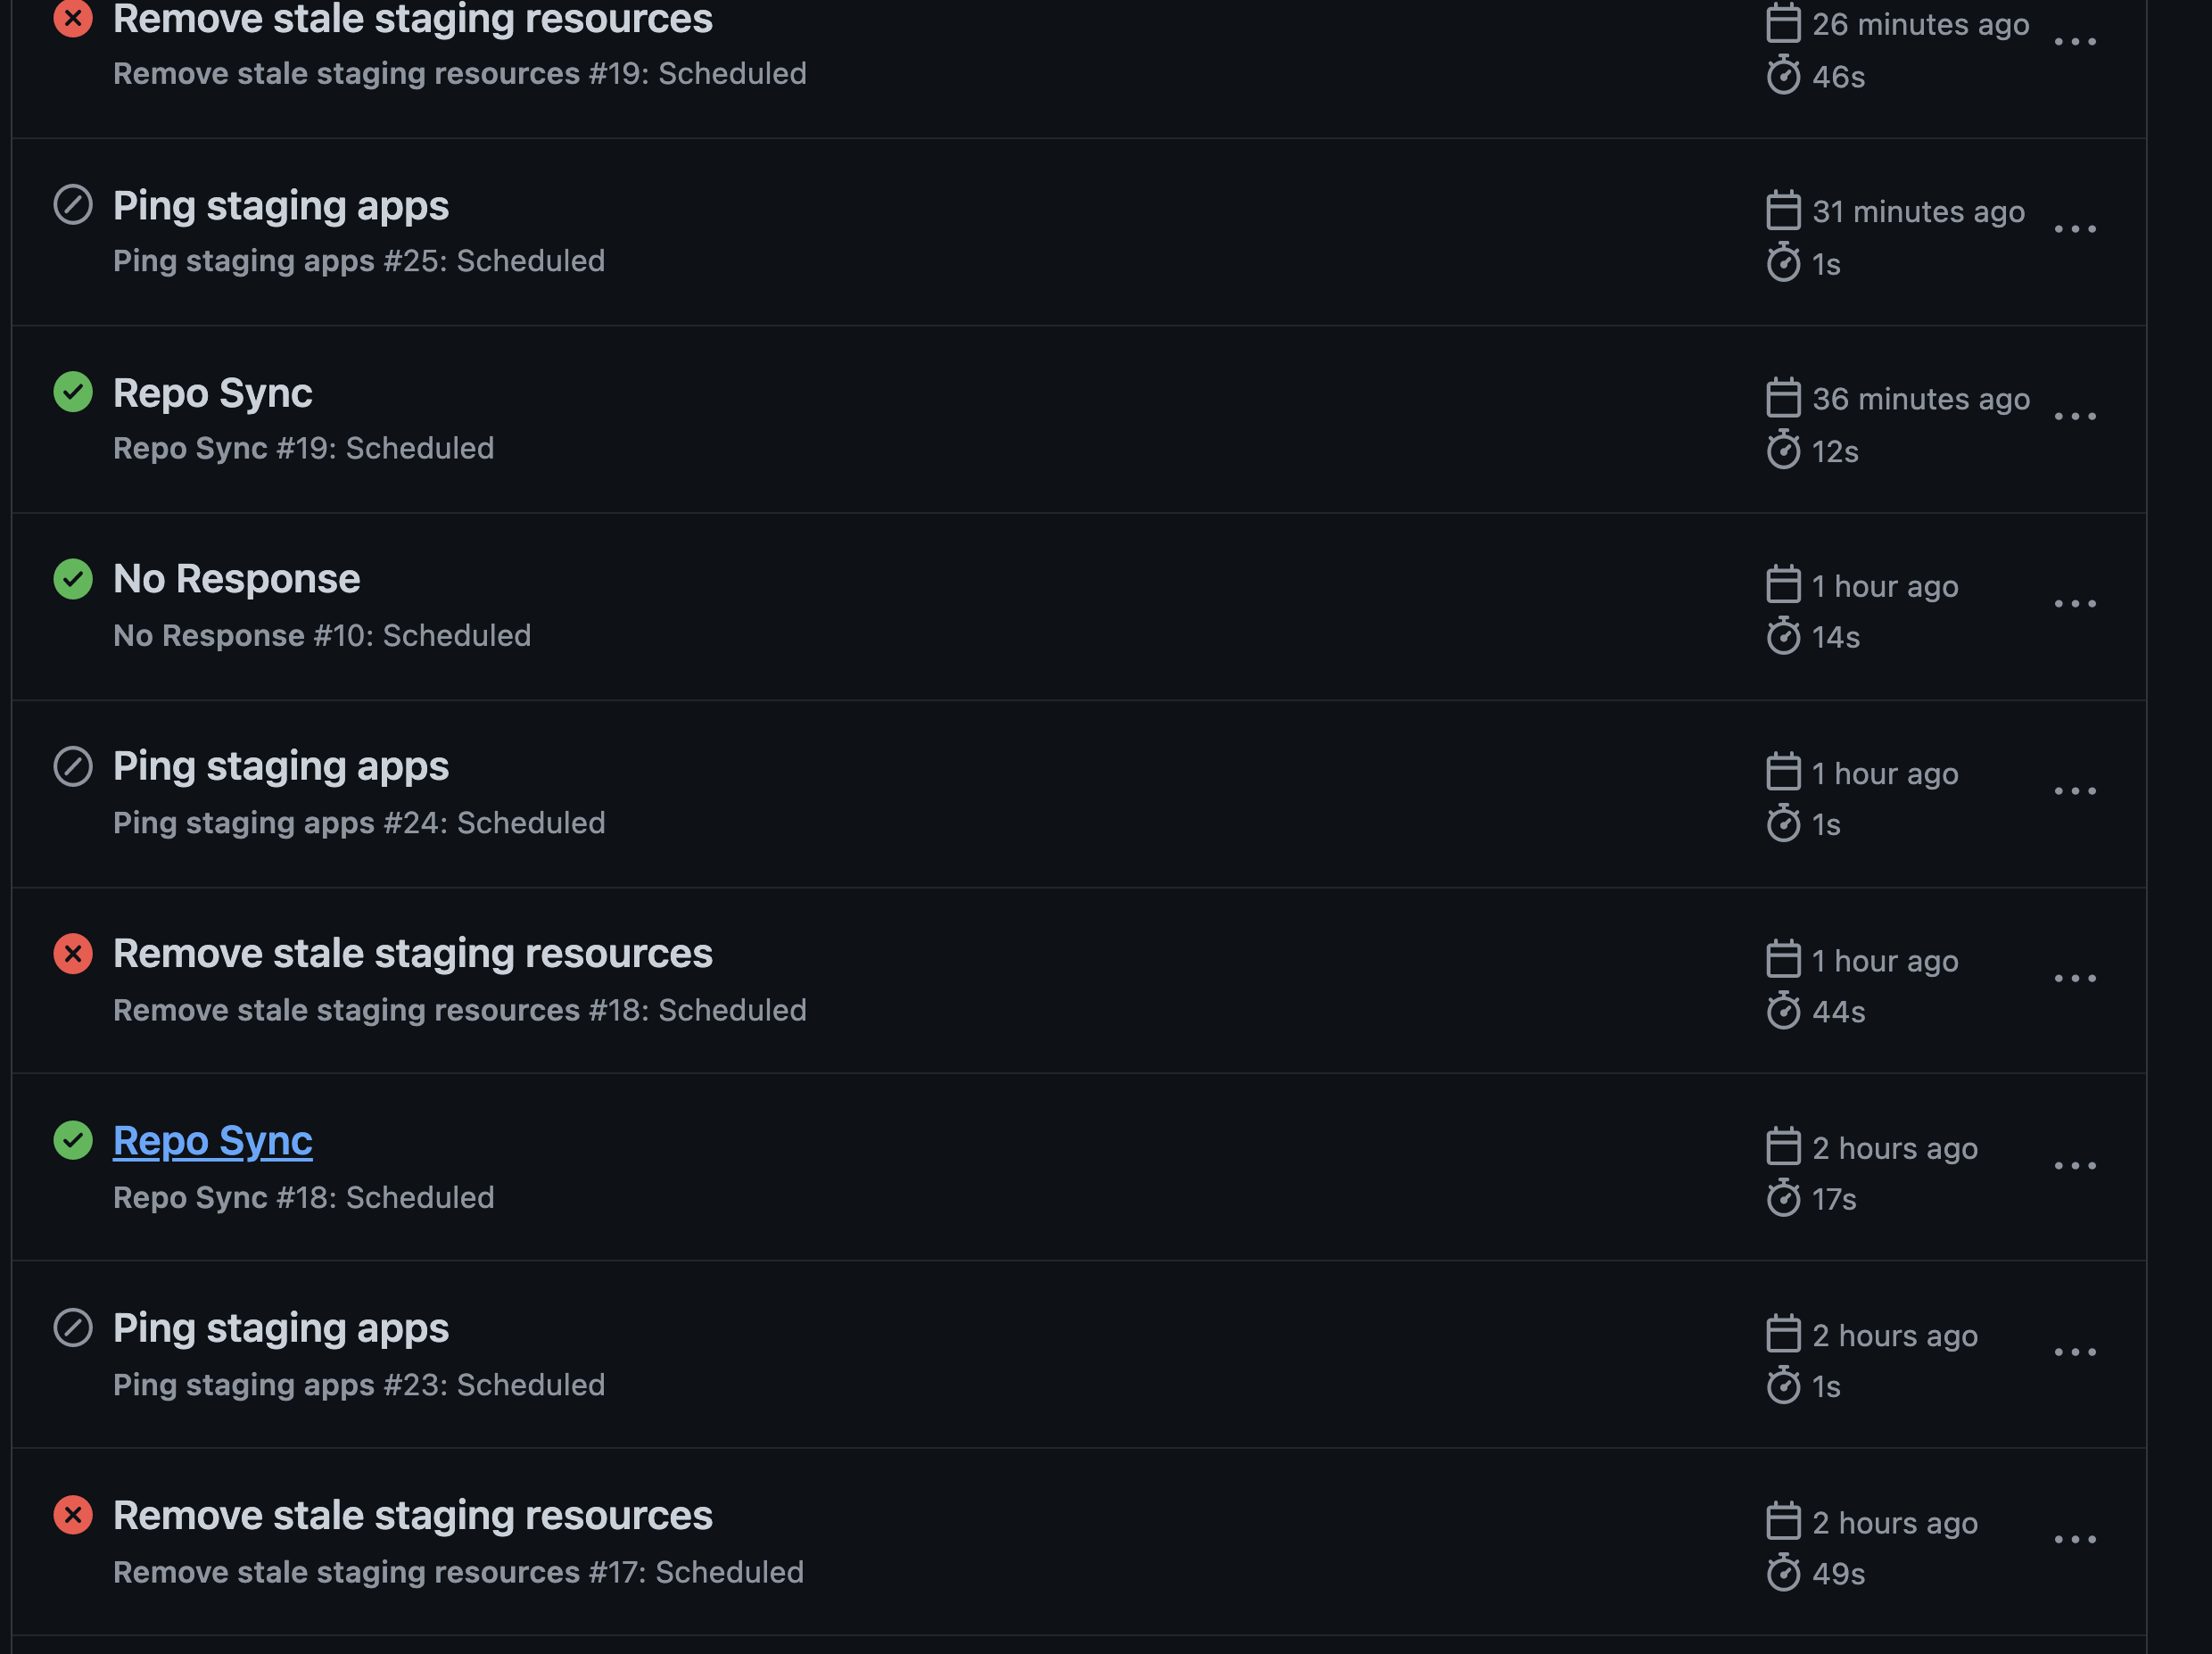Select the No Response workflow run title

point(236,578)
